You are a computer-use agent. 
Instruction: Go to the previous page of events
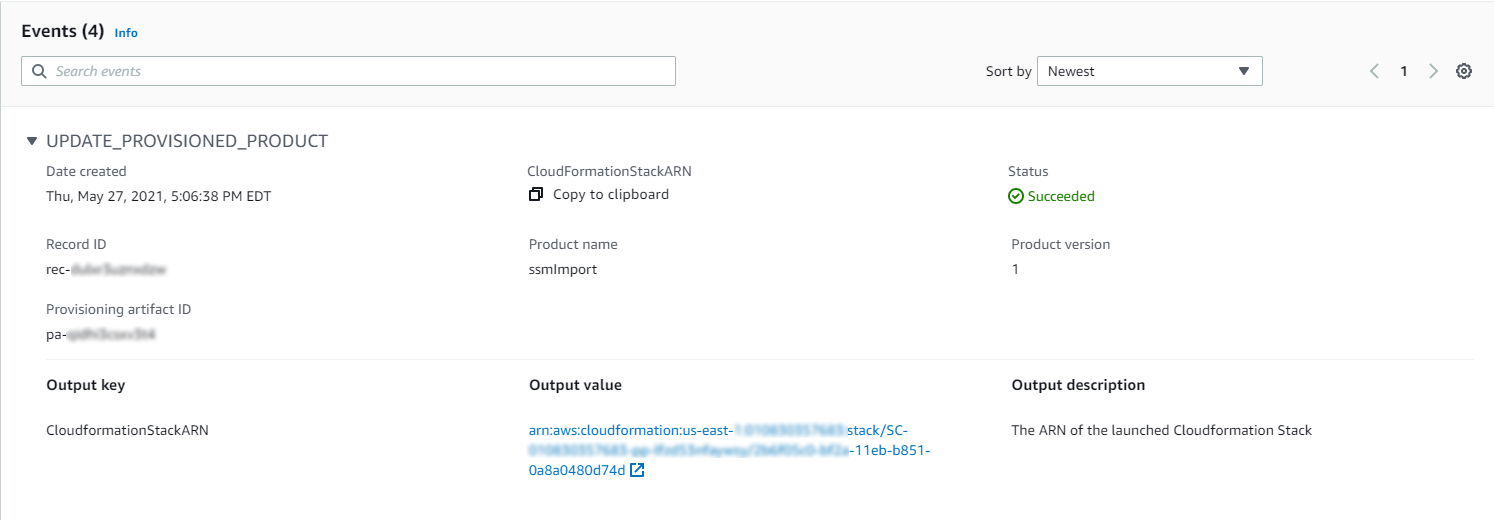[x=1374, y=71]
